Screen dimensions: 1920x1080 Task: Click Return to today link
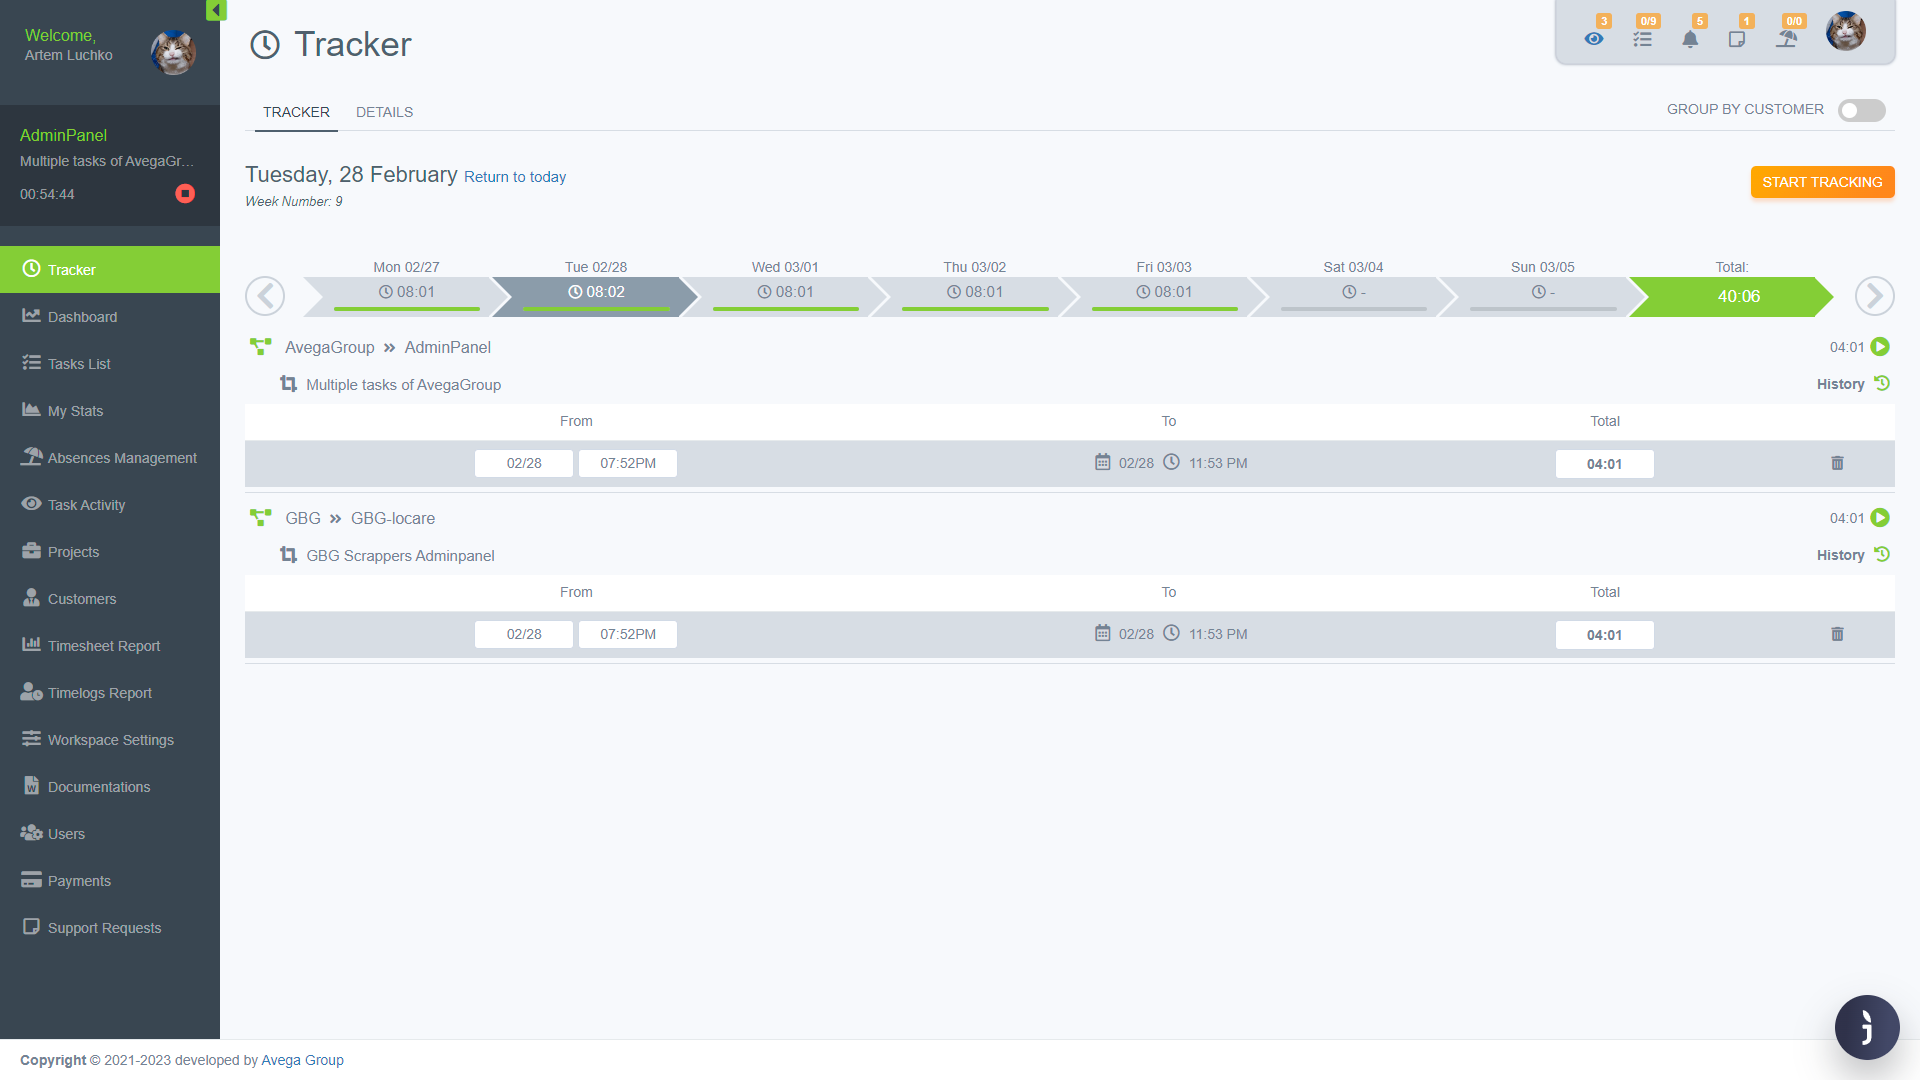[x=515, y=177]
